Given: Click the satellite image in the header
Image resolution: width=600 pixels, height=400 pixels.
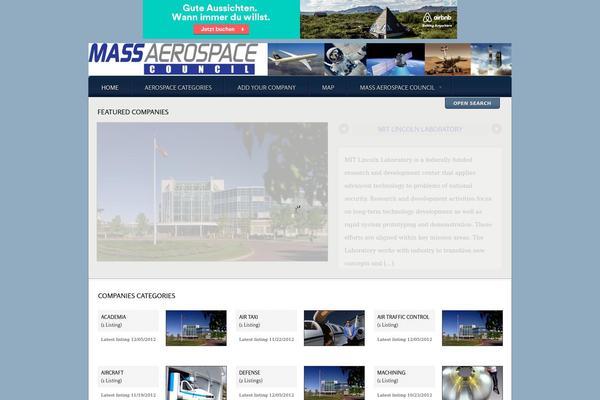Looking at the screenshot, I should [396, 59].
